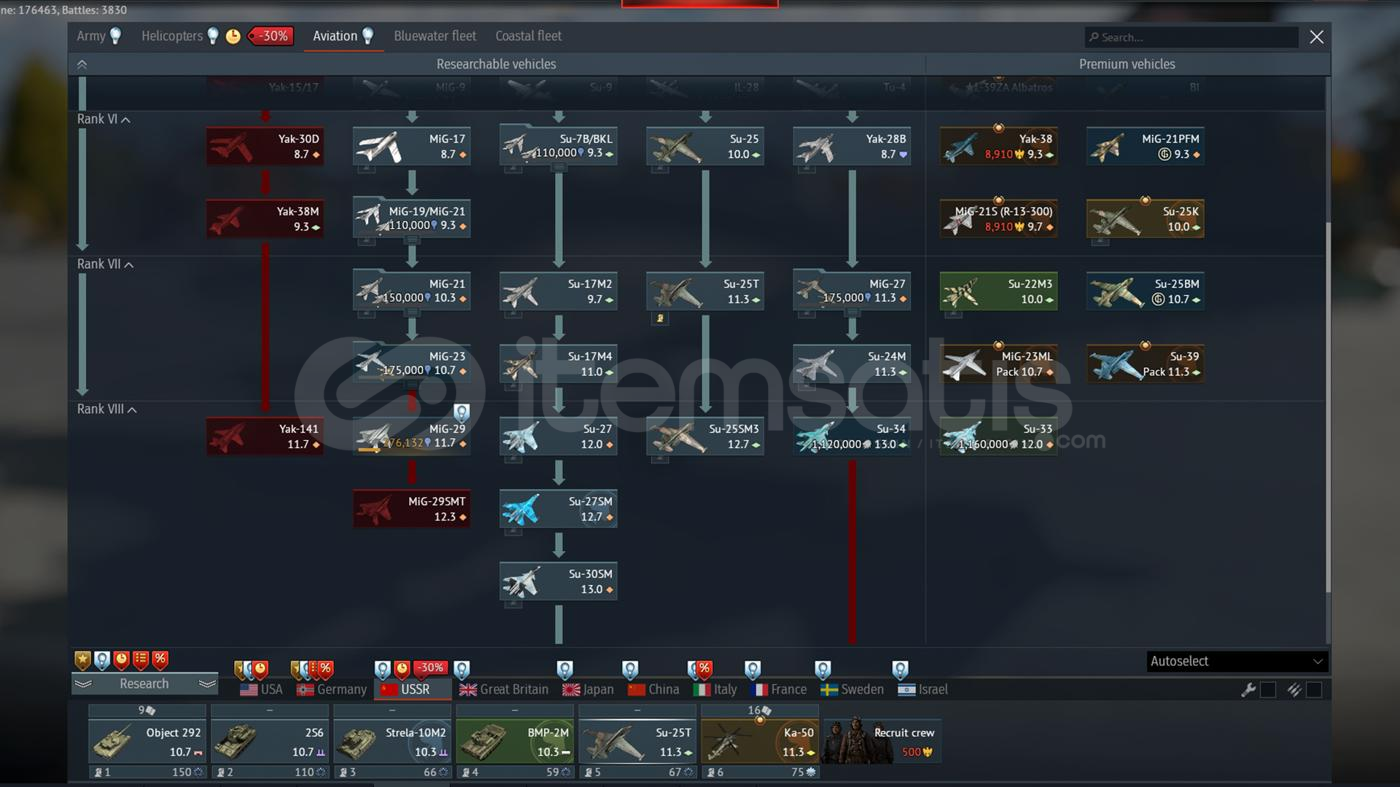Tick the checkbox beside the wrench icon
The width and height of the screenshot is (1400, 787).
point(1268,690)
